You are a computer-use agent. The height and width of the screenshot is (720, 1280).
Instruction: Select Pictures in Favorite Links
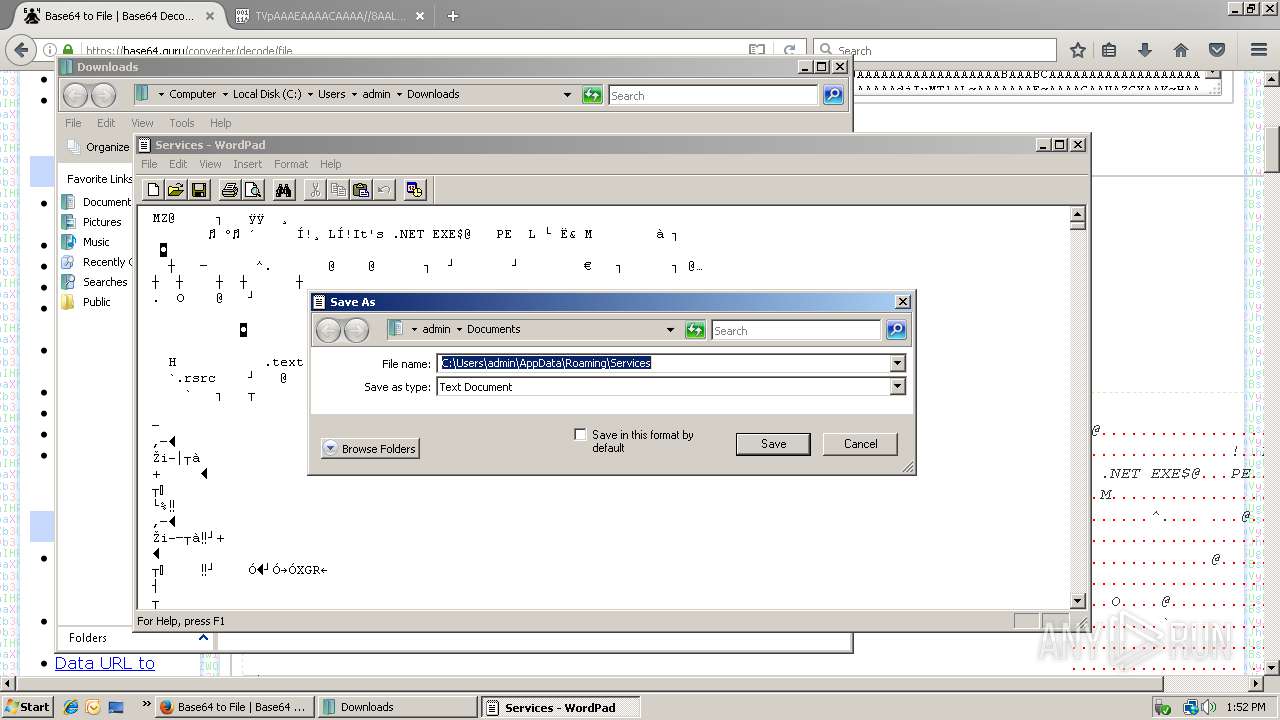92,222
